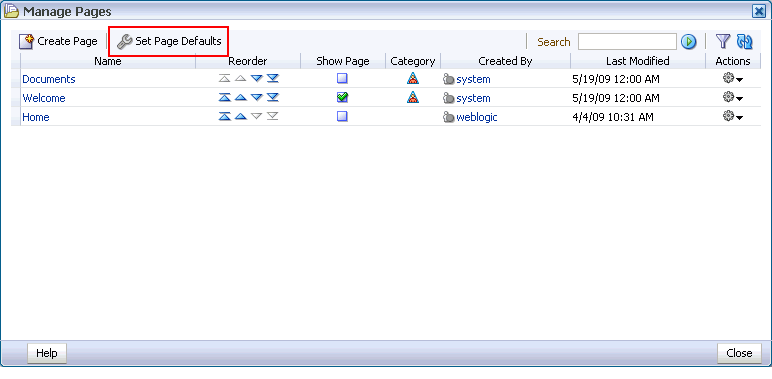Open Actions menu for Home
The width and height of the screenshot is (772, 379).
[733, 117]
